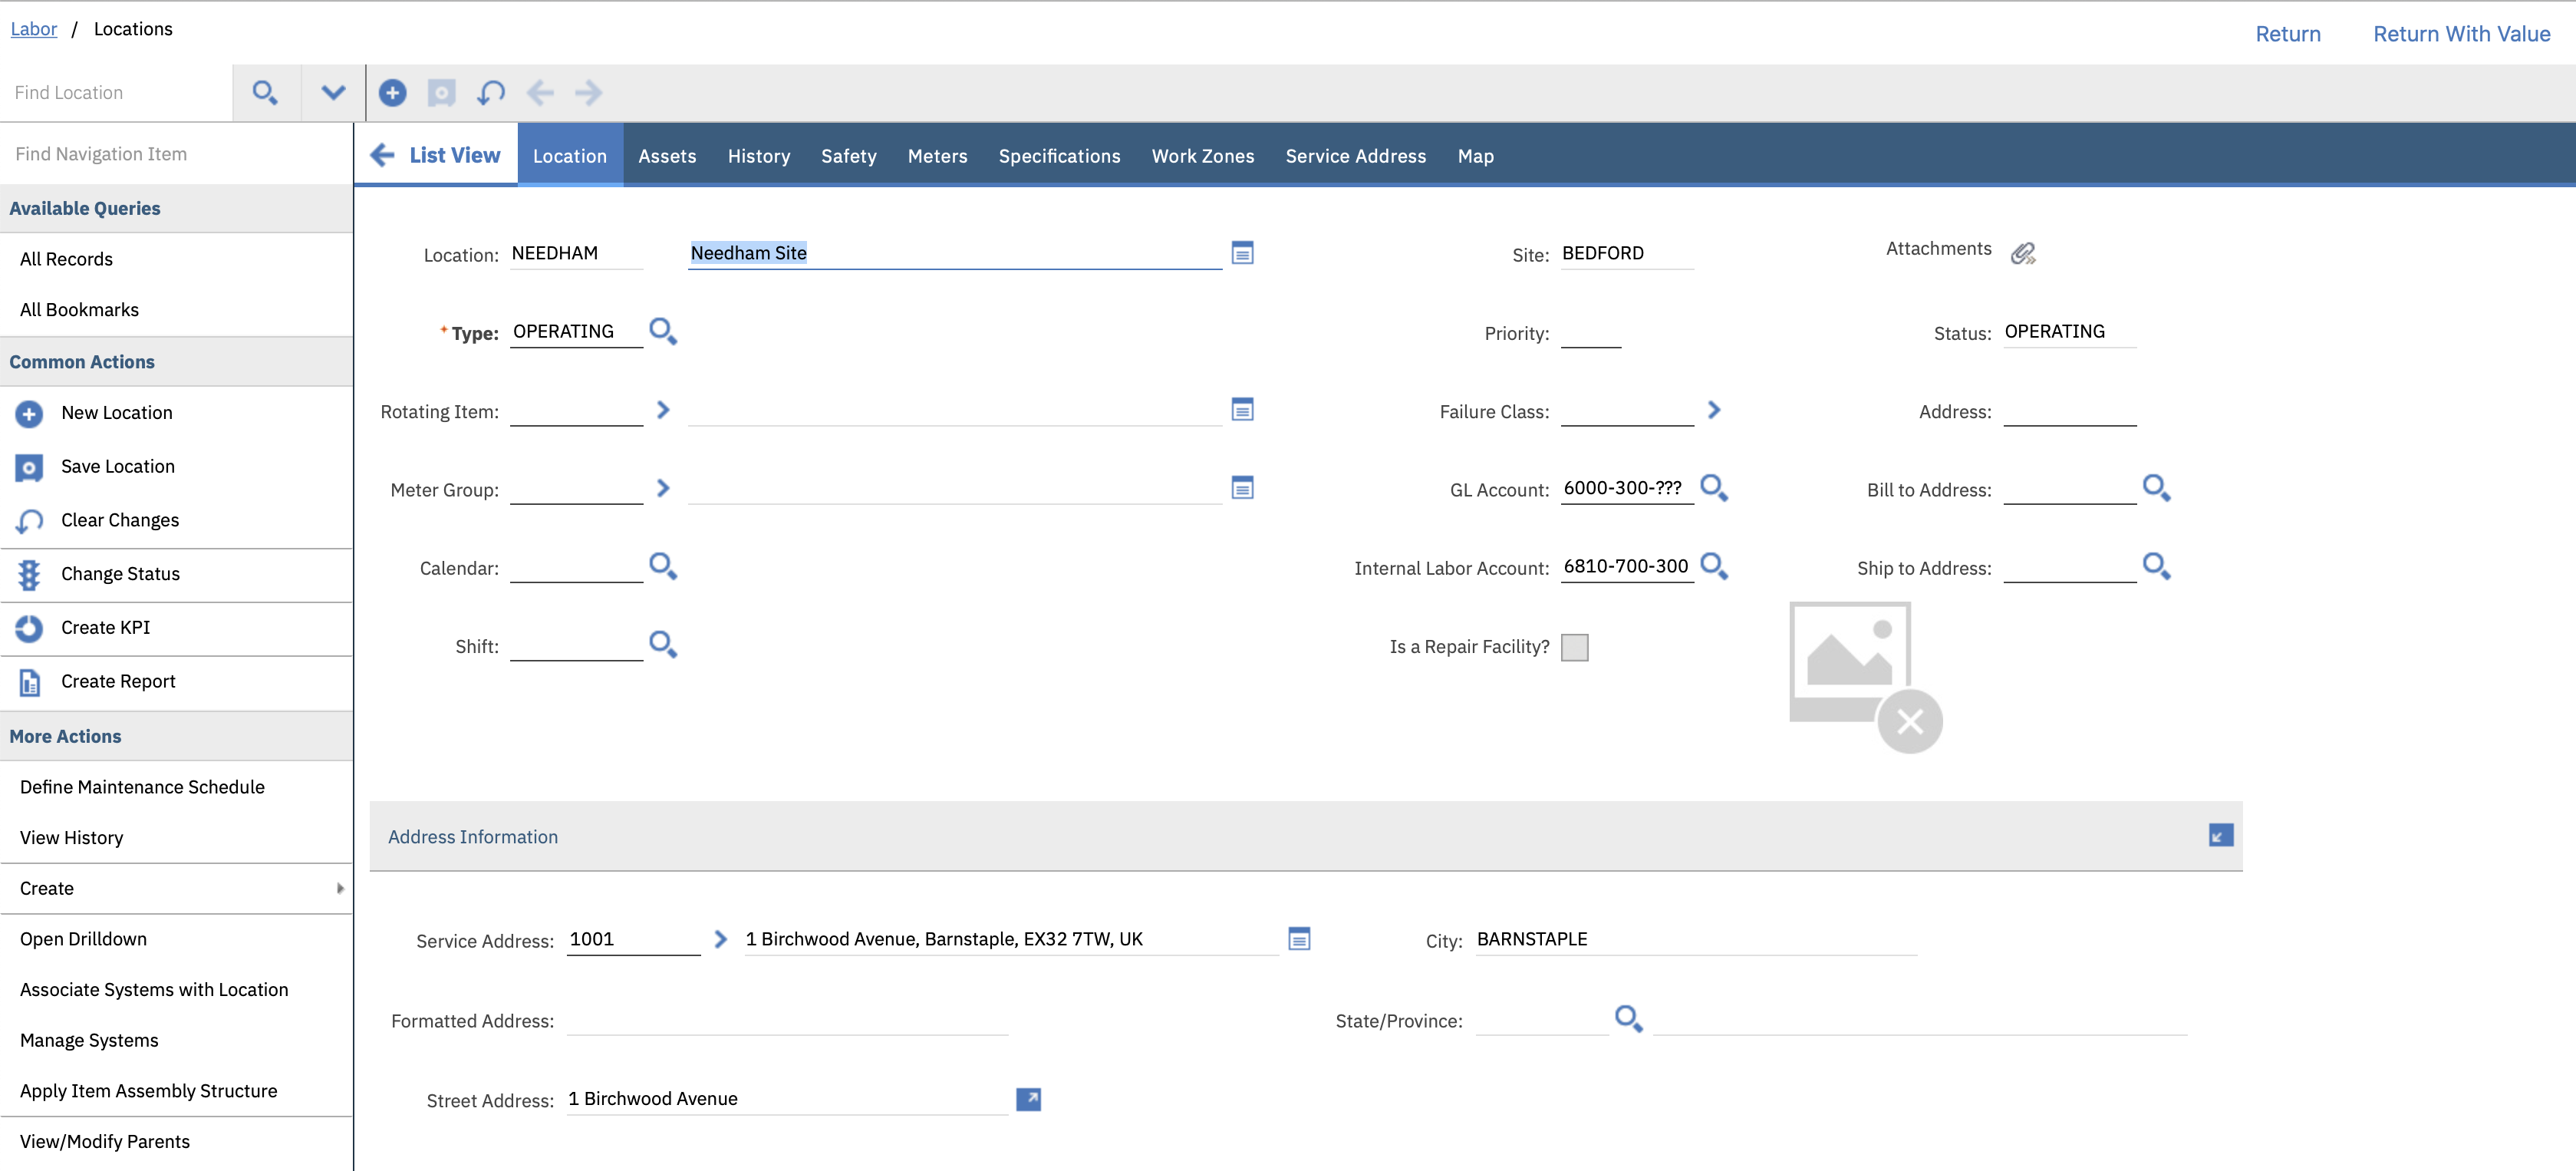Click the Clear Changes undo toolbar icon

[x=491, y=93]
